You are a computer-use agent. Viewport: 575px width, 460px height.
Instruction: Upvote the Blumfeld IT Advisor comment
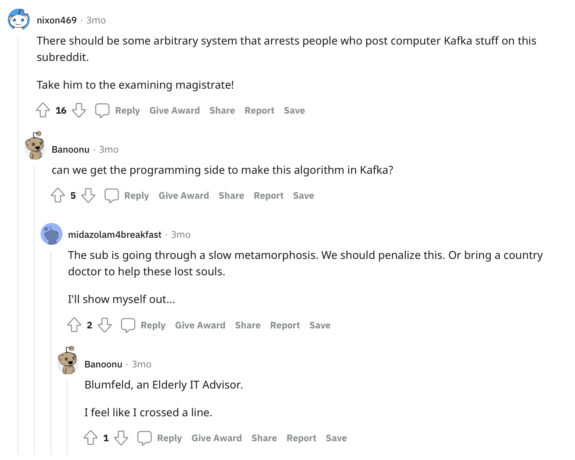click(x=91, y=438)
